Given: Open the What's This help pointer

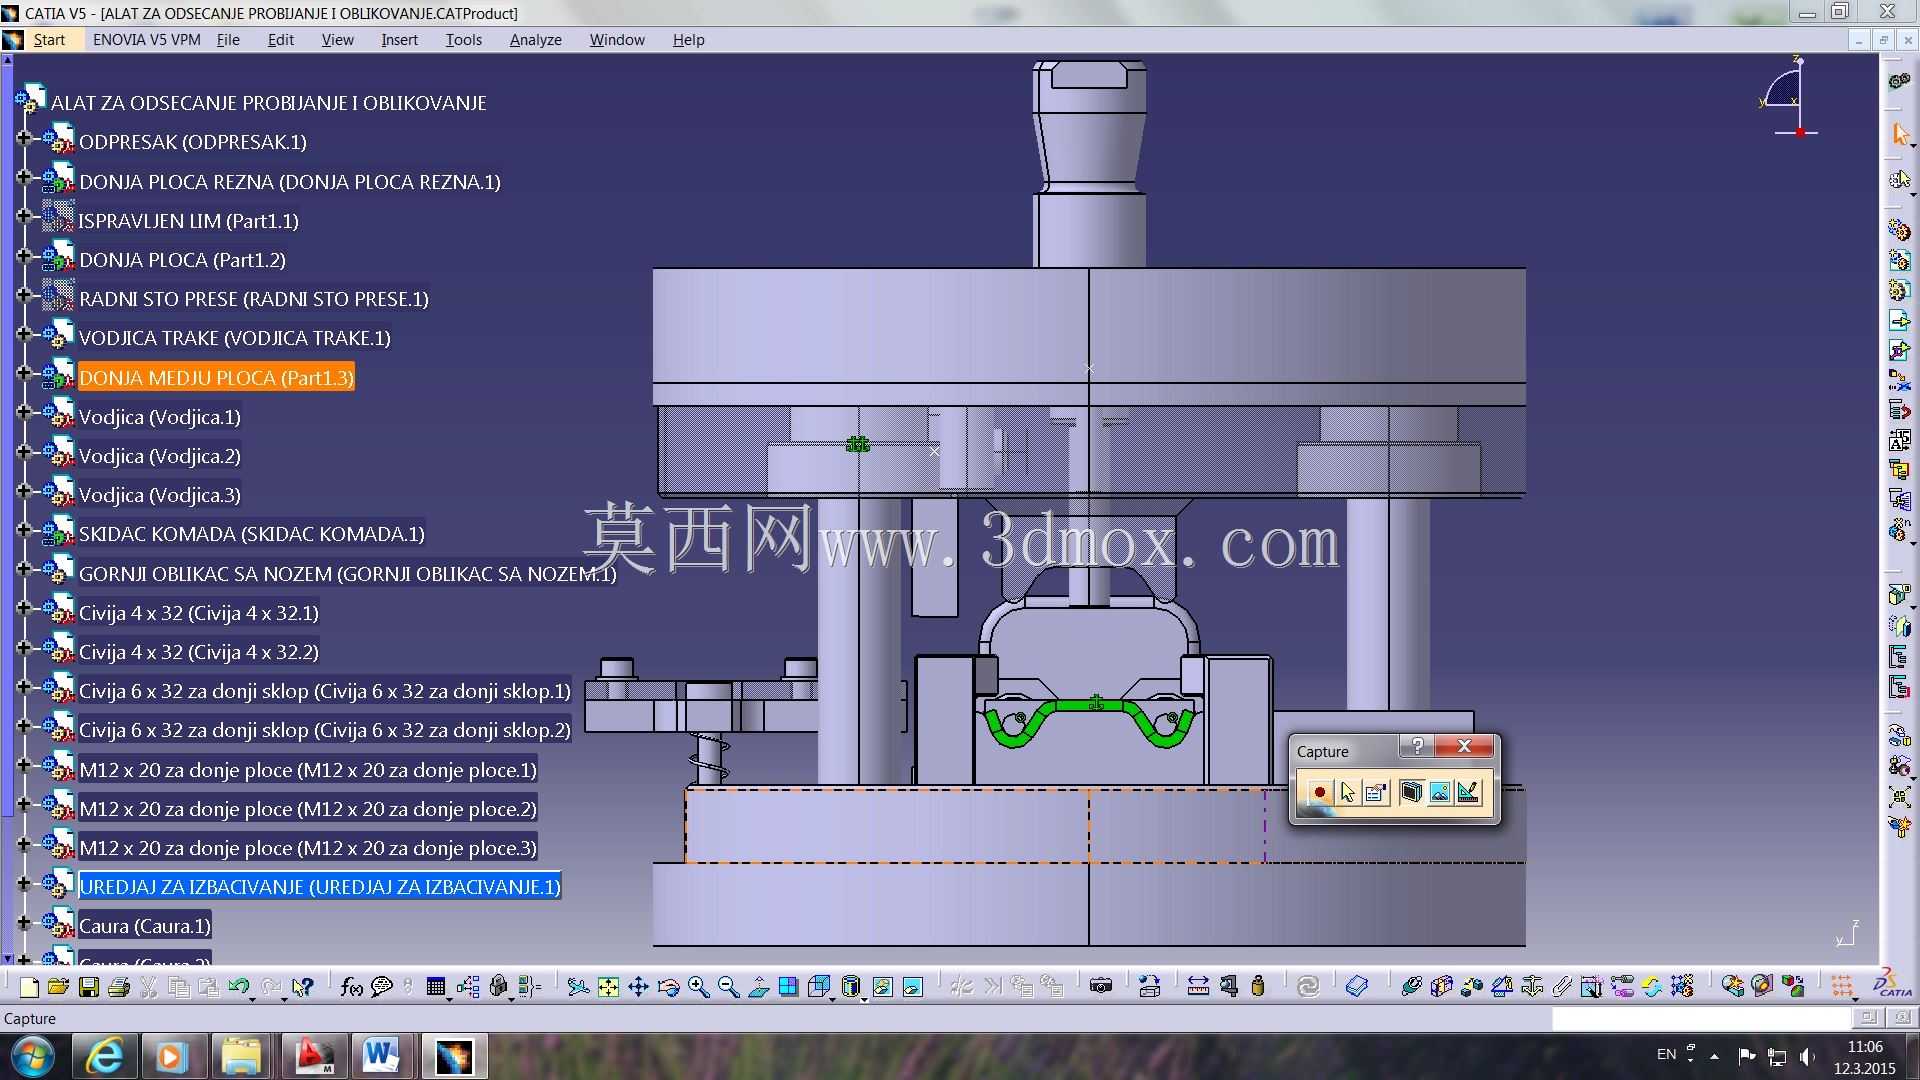Looking at the screenshot, I should (x=302, y=987).
